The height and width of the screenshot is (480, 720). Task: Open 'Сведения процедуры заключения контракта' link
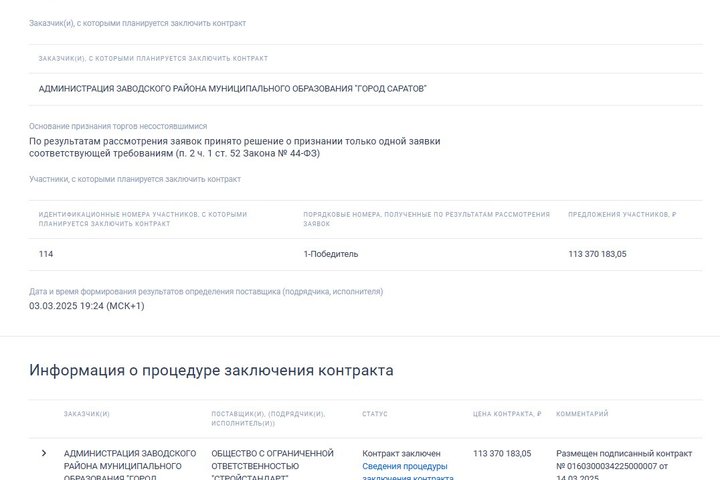pos(407,472)
